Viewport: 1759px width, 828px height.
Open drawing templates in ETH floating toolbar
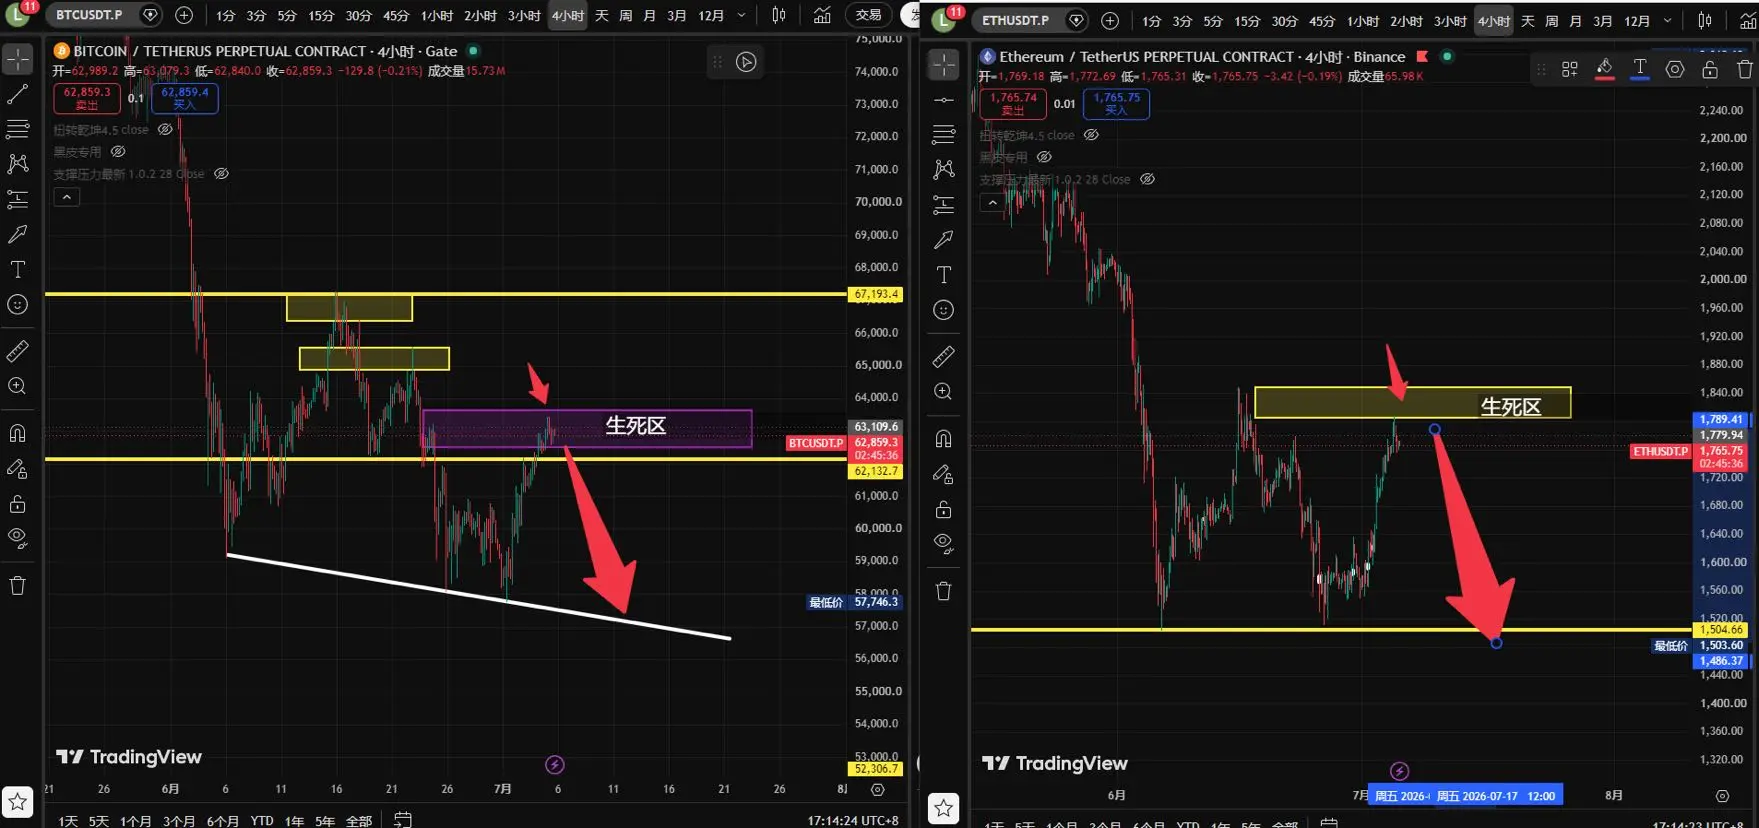point(1570,69)
